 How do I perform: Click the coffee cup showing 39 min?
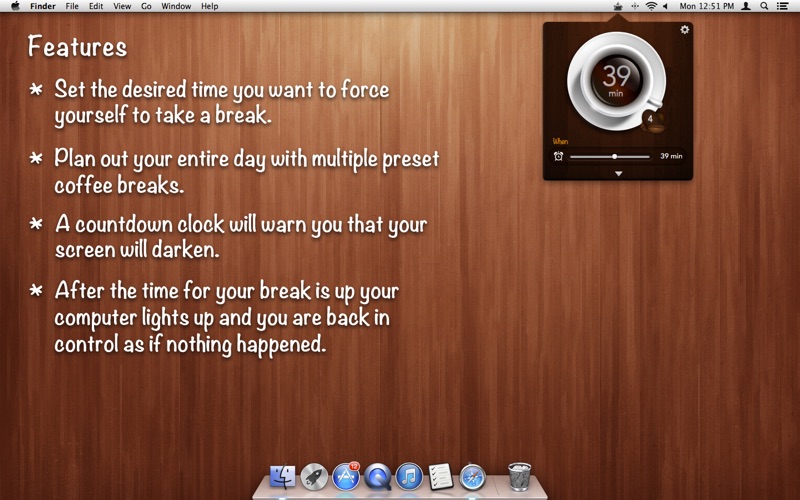(x=616, y=81)
